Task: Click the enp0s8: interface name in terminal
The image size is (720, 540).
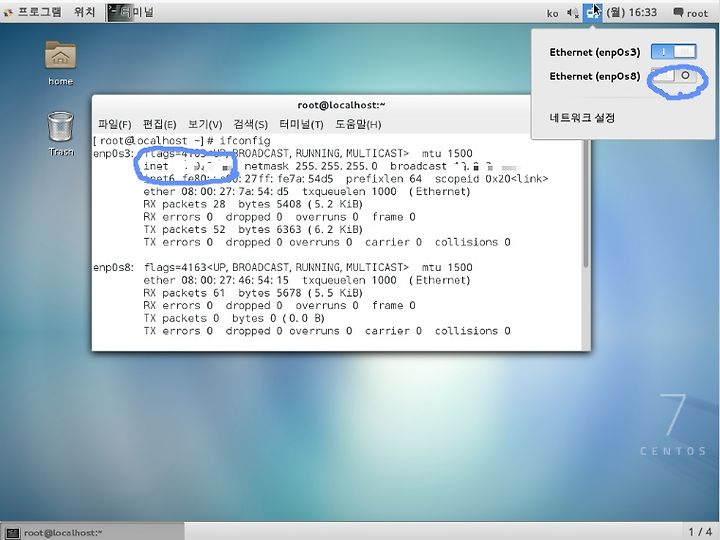Action: [113, 267]
